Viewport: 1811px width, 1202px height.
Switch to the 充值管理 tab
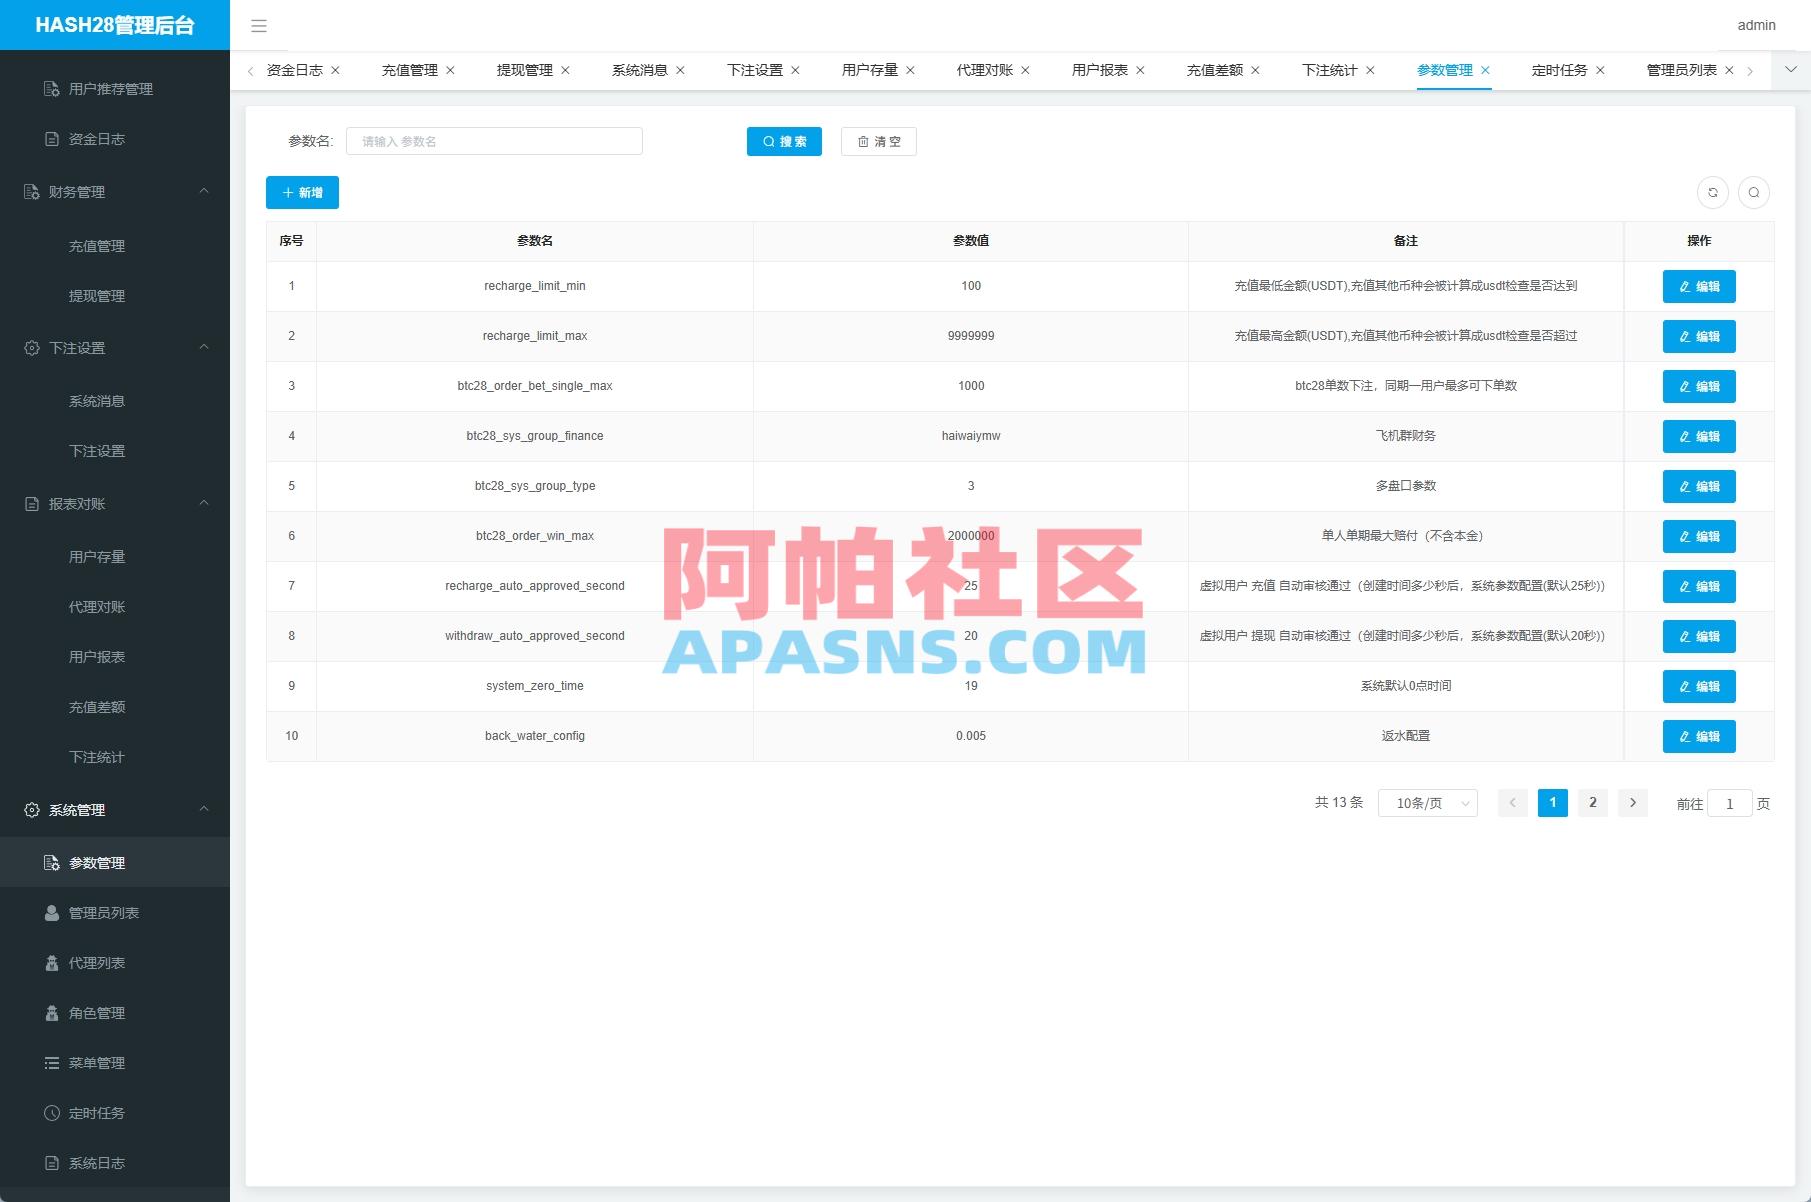[411, 70]
